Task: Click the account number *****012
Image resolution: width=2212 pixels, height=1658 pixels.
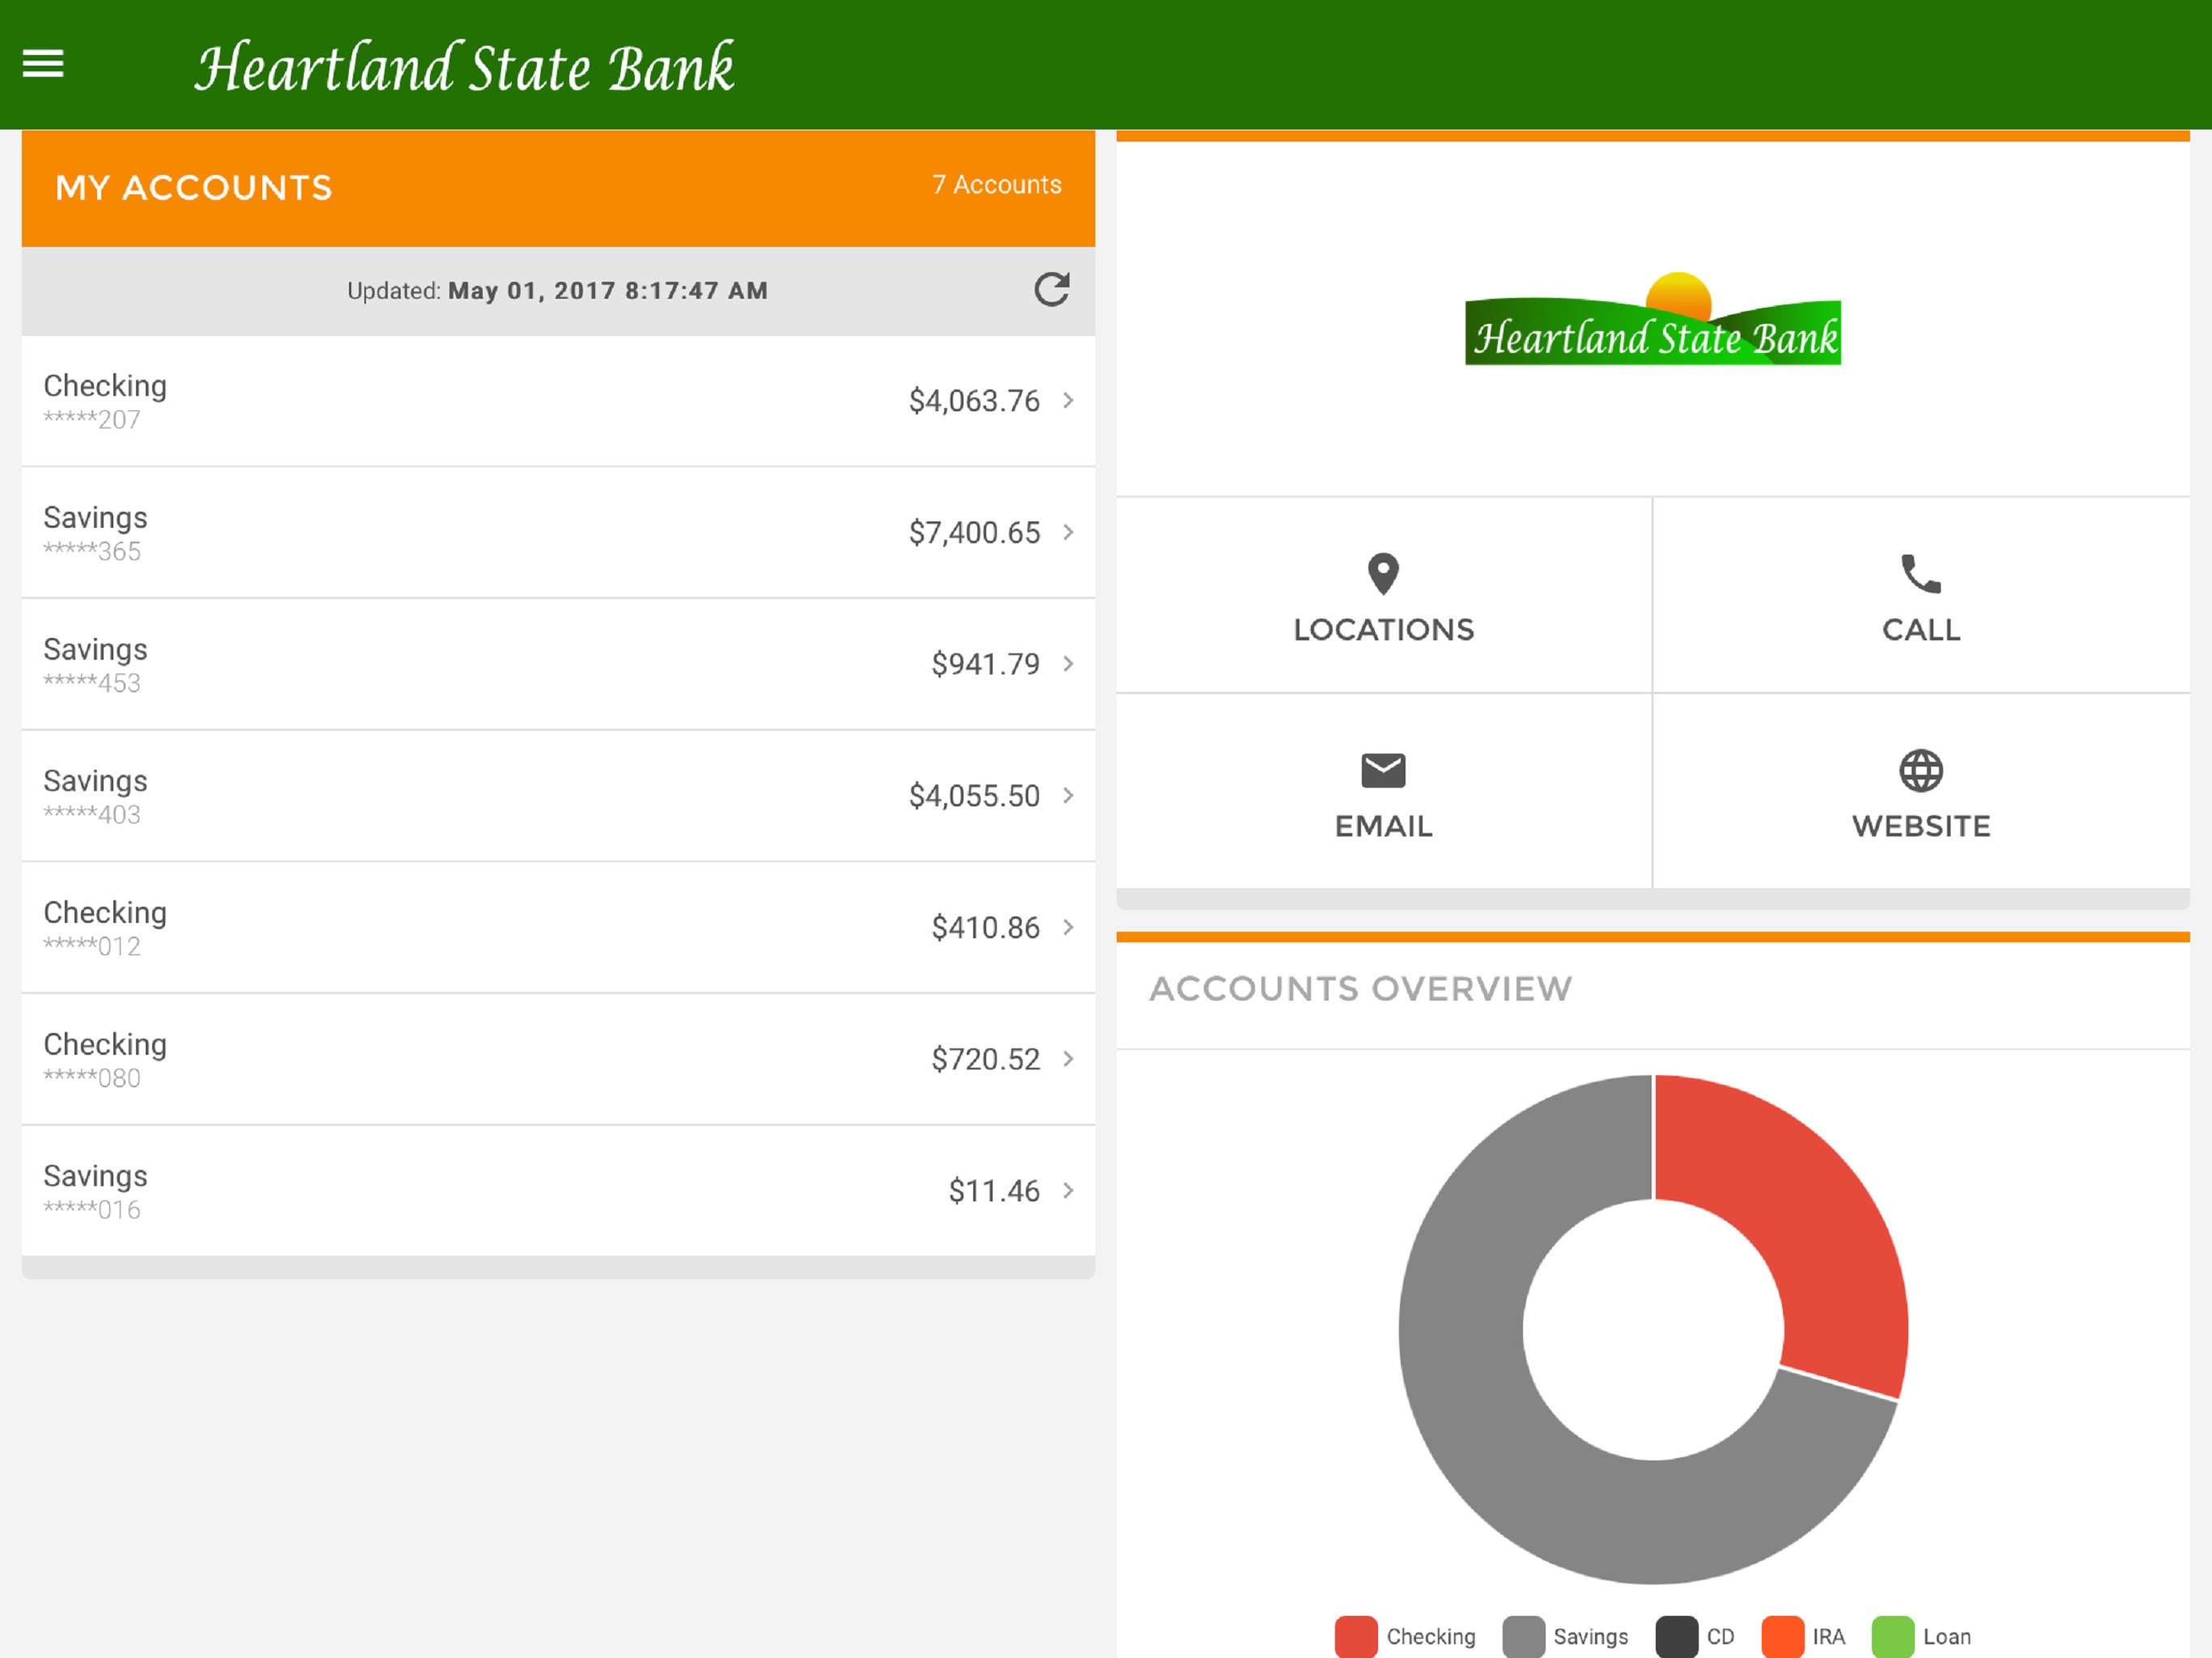Action: (92, 947)
